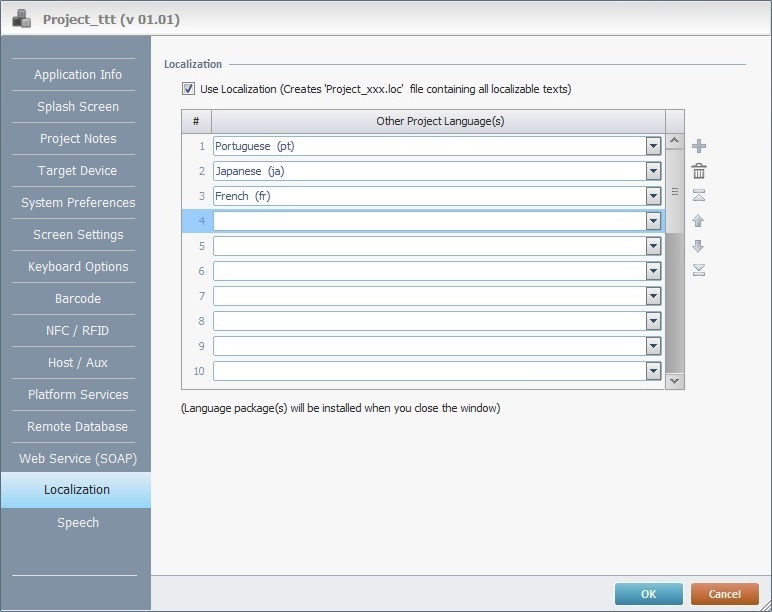The height and width of the screenshot is (612, 772).
Task: Open the Portuguese (pt) language dropdown
Action: pyautogui.click(x=653, y=146)
